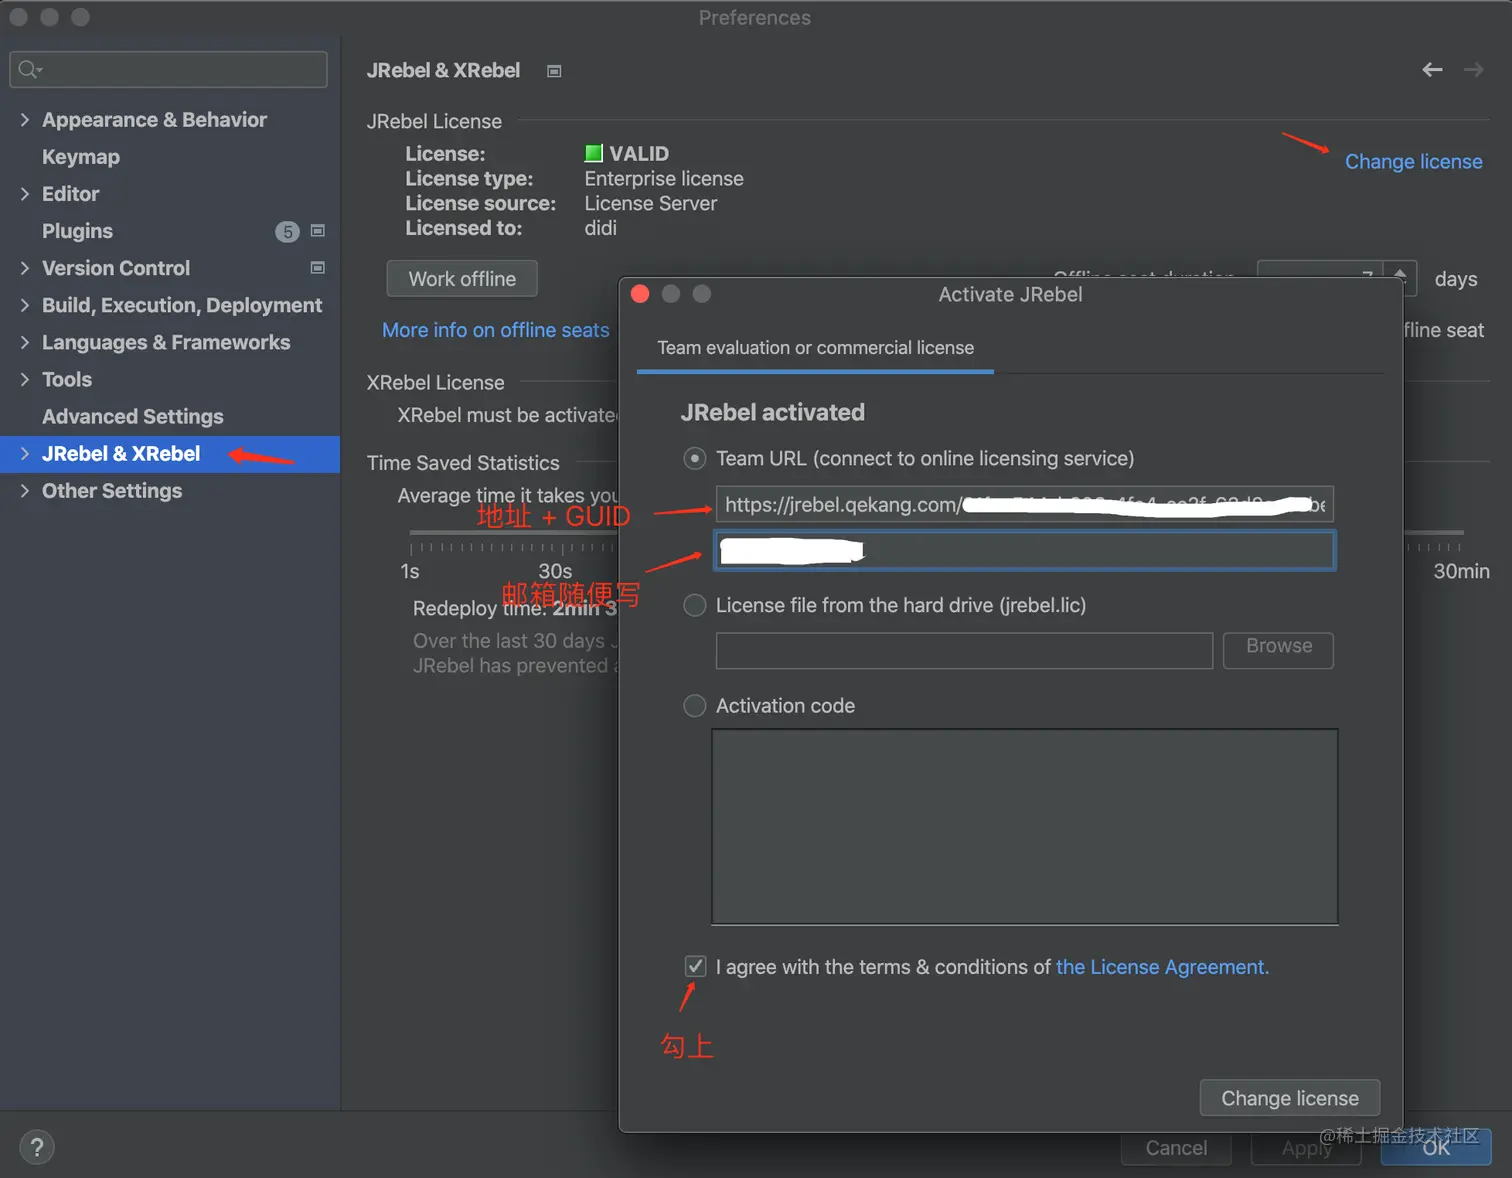The width and height of the screenshot is (1512, 1178).
Task: Click inside the Activation code text area
Action: point(1025,827)
